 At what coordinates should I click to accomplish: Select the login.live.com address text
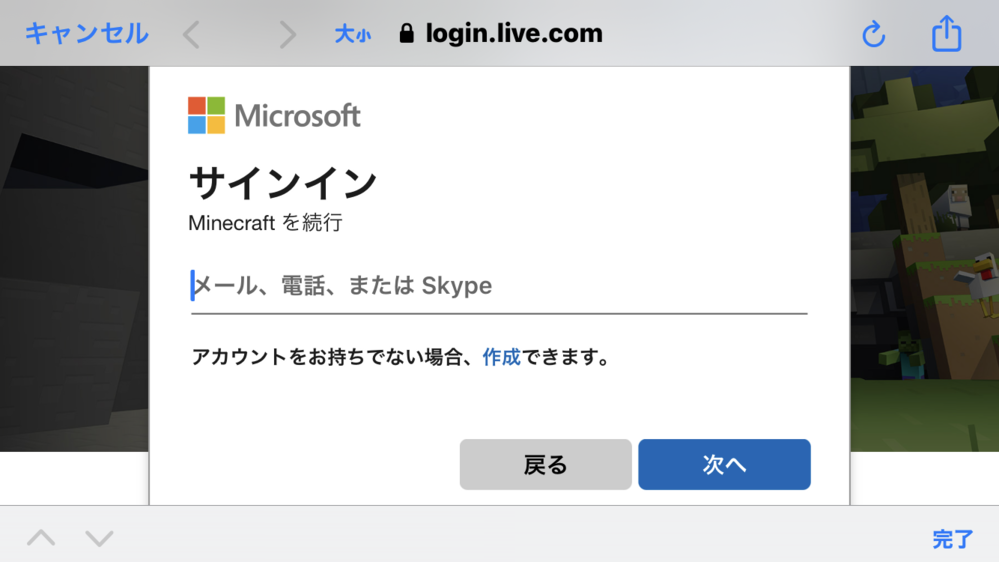[x=514, y=33]
